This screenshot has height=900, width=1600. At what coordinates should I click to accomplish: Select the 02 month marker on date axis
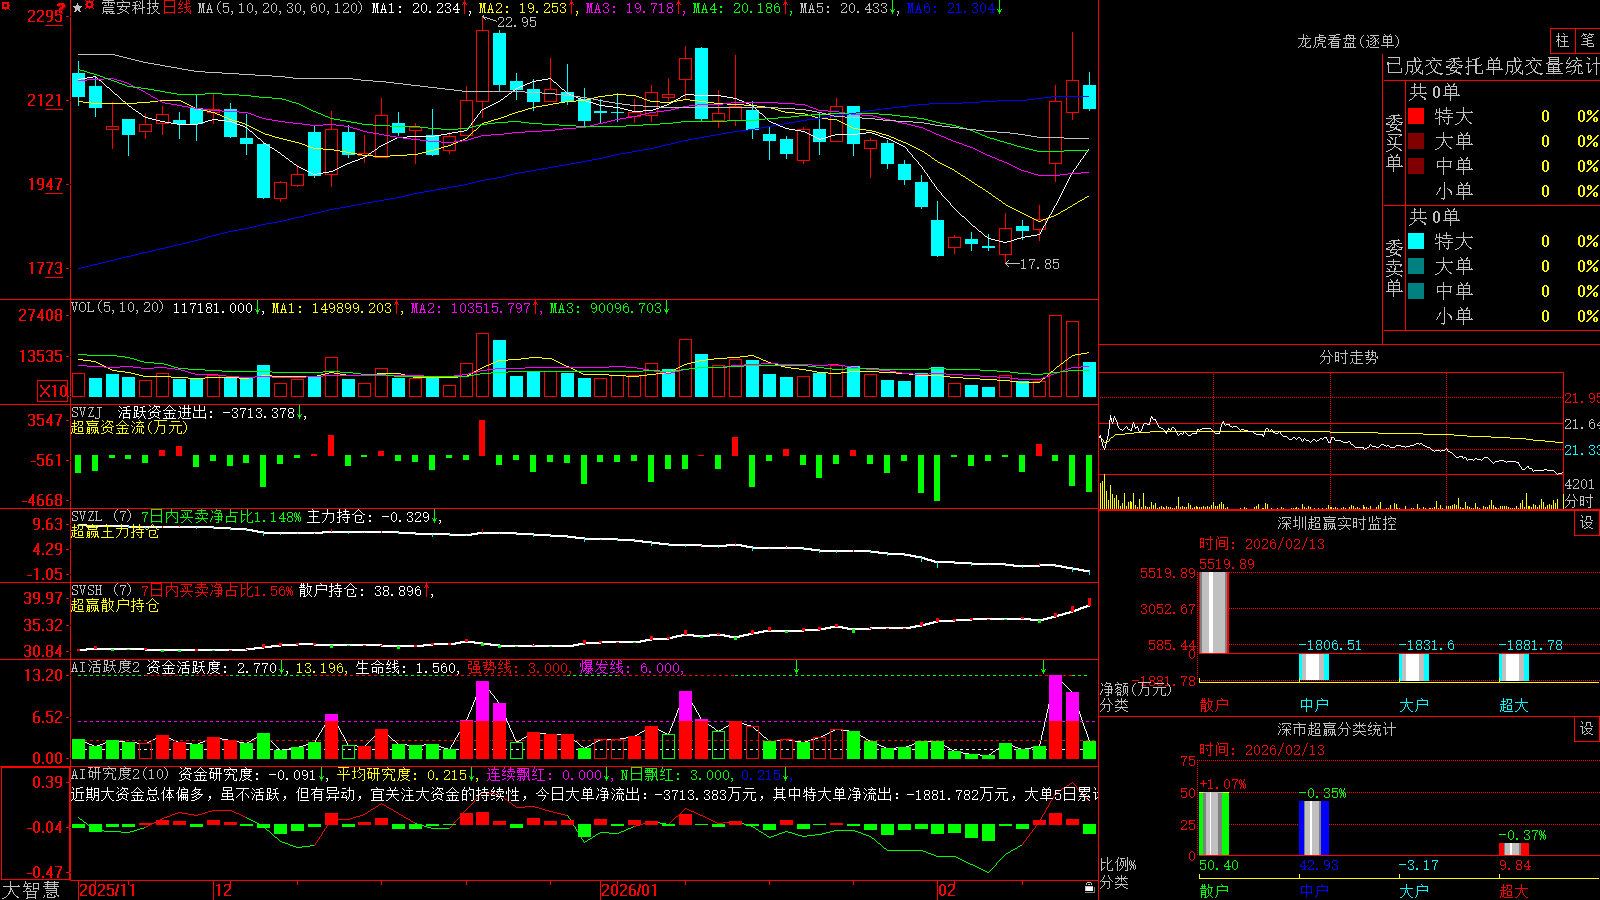point(947,890)
